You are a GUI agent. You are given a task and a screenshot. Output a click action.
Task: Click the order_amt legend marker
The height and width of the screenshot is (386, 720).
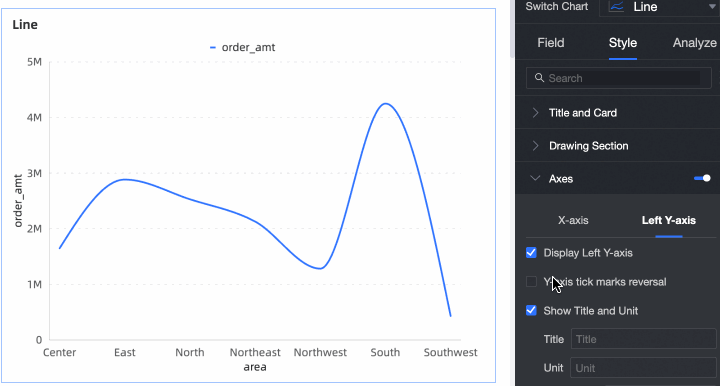[x=213, y=47]
